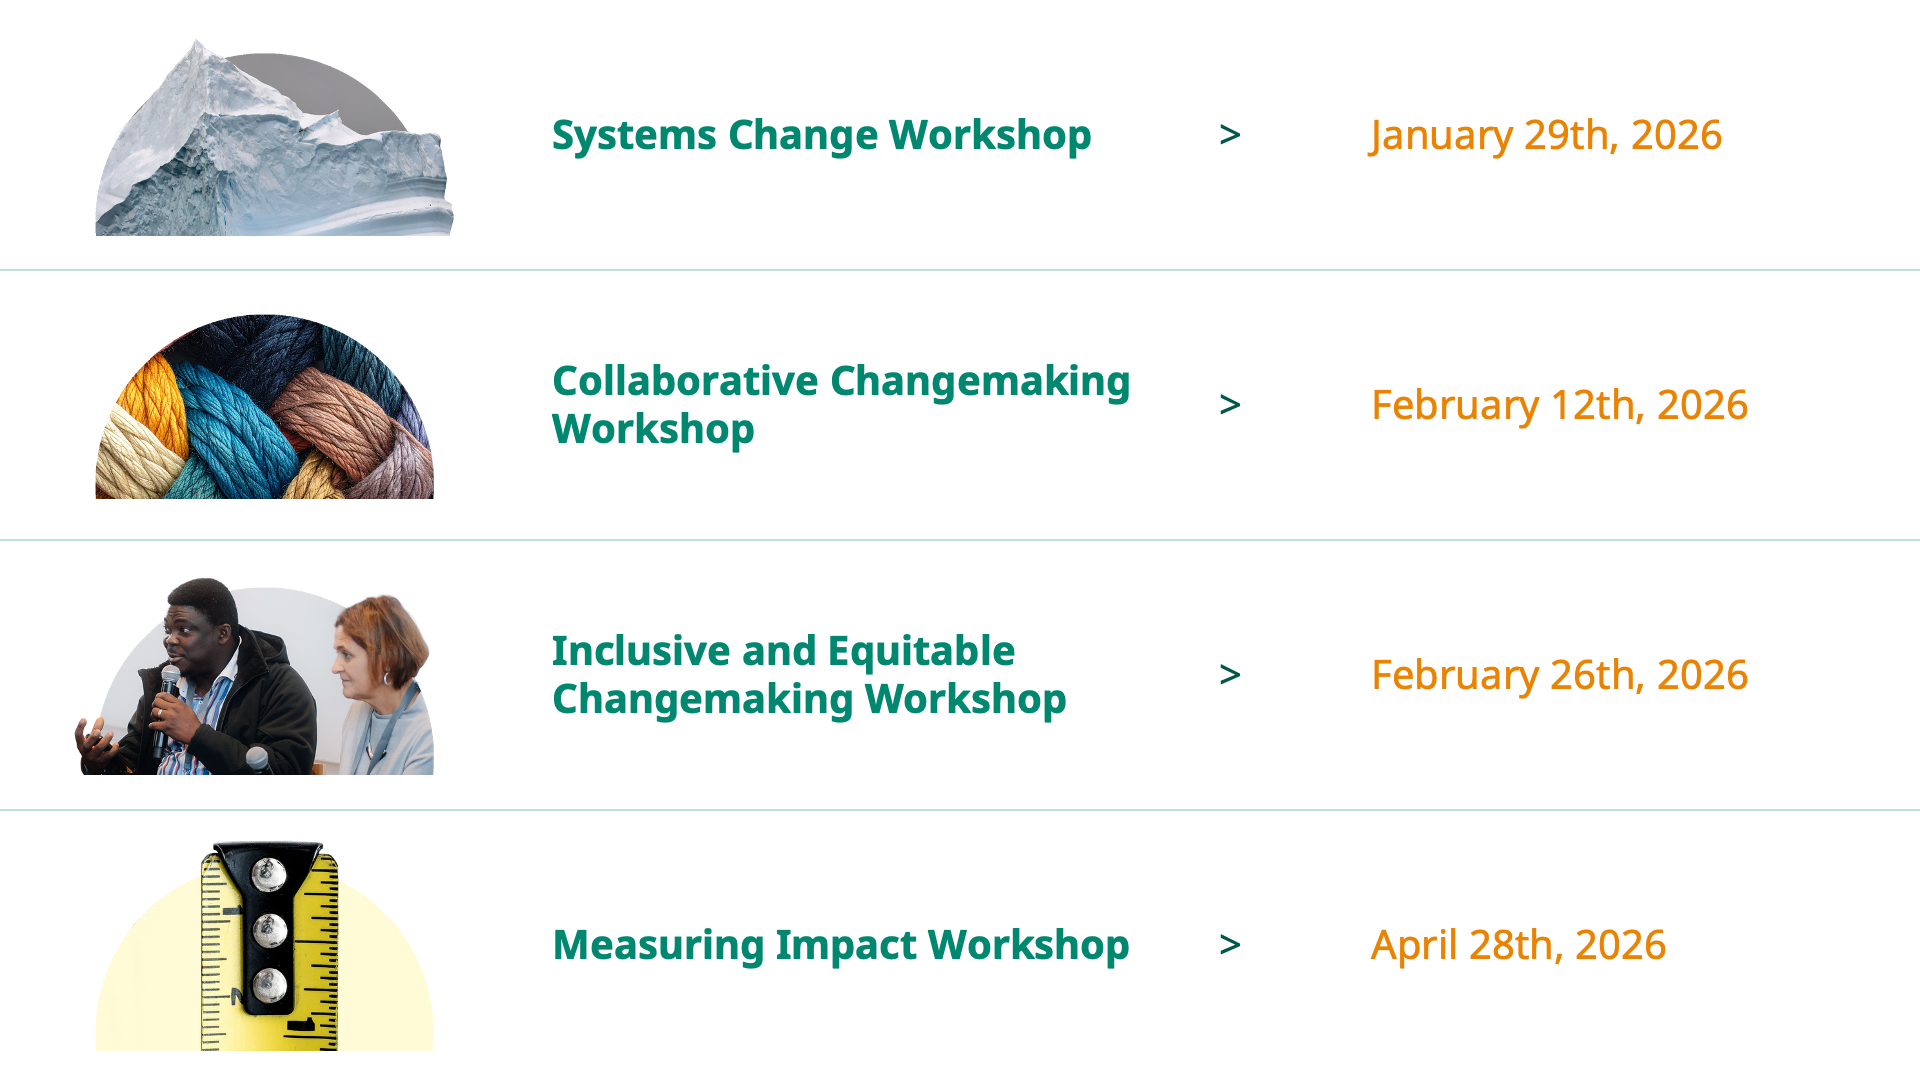Open the Measuring Impact Workshop link
Viewport: 1920px width, 1080px height.
[x=840, y=945]
